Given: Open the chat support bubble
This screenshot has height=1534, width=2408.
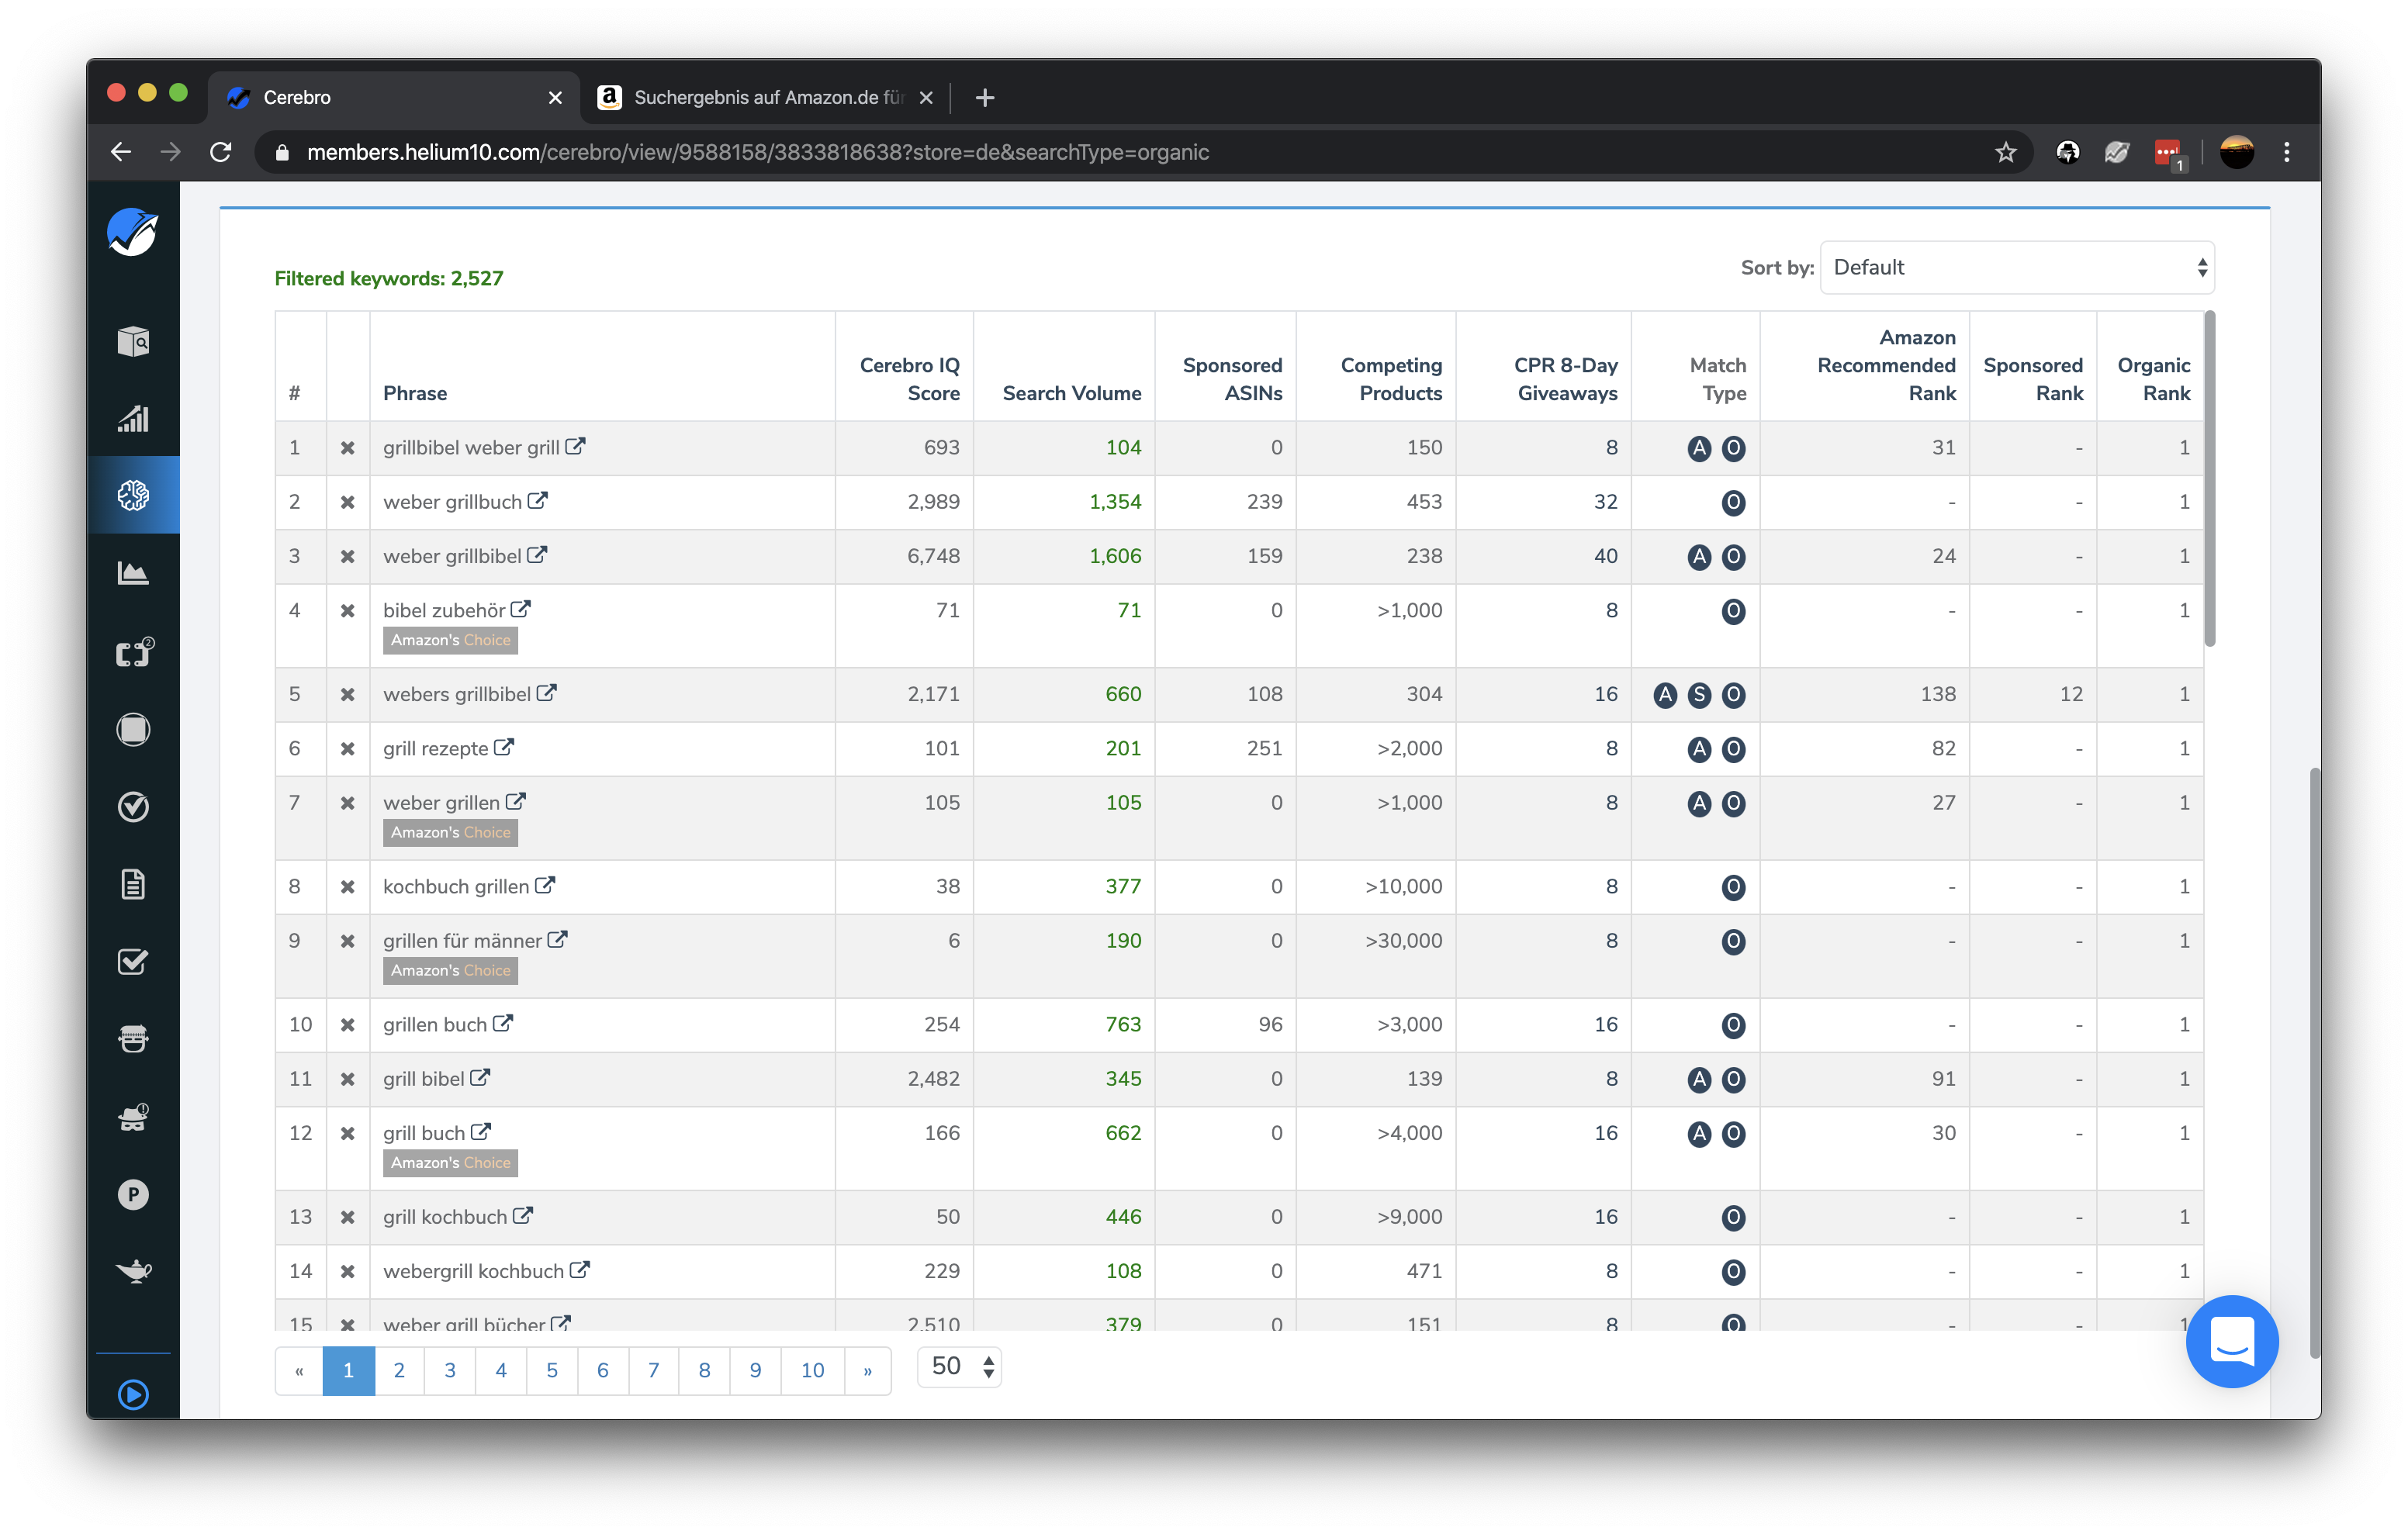Looking at the screenshot, I should coord(2231,1341).
